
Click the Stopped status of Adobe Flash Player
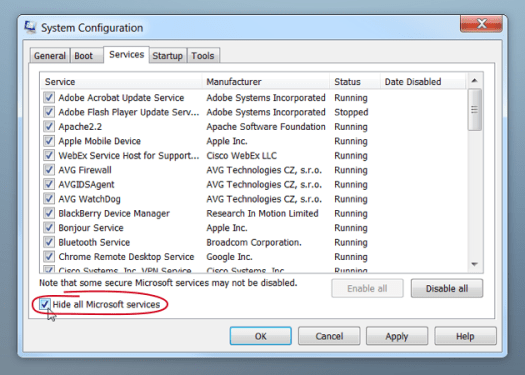coord(351,112)
